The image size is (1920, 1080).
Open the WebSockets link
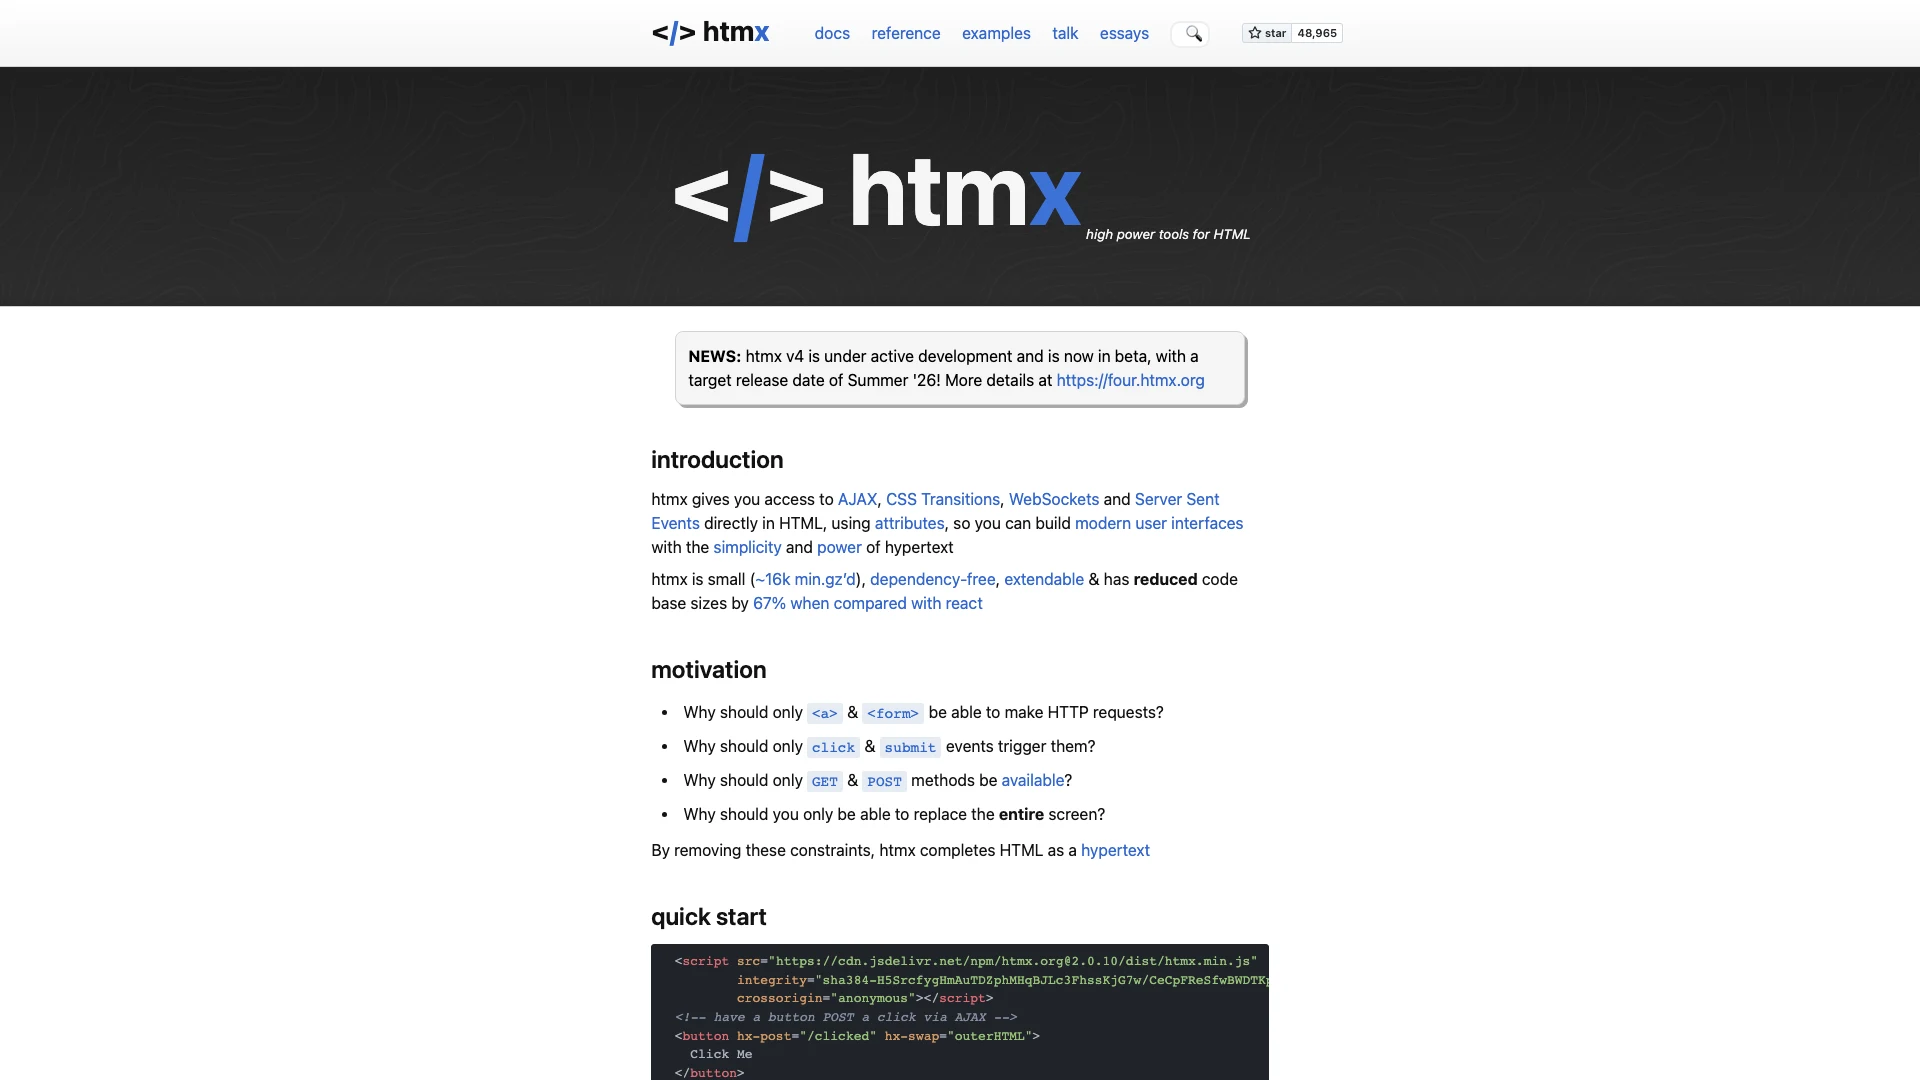1054,499
